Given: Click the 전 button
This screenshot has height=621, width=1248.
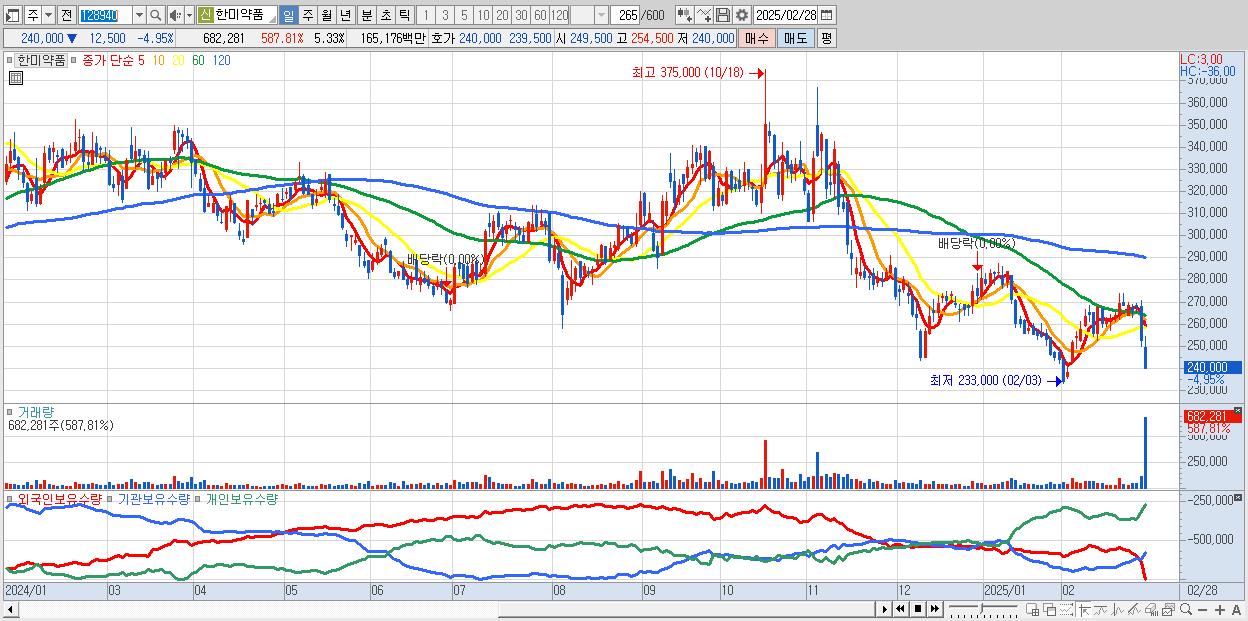Looking at the screenshot, I should [x=66, y=15].
